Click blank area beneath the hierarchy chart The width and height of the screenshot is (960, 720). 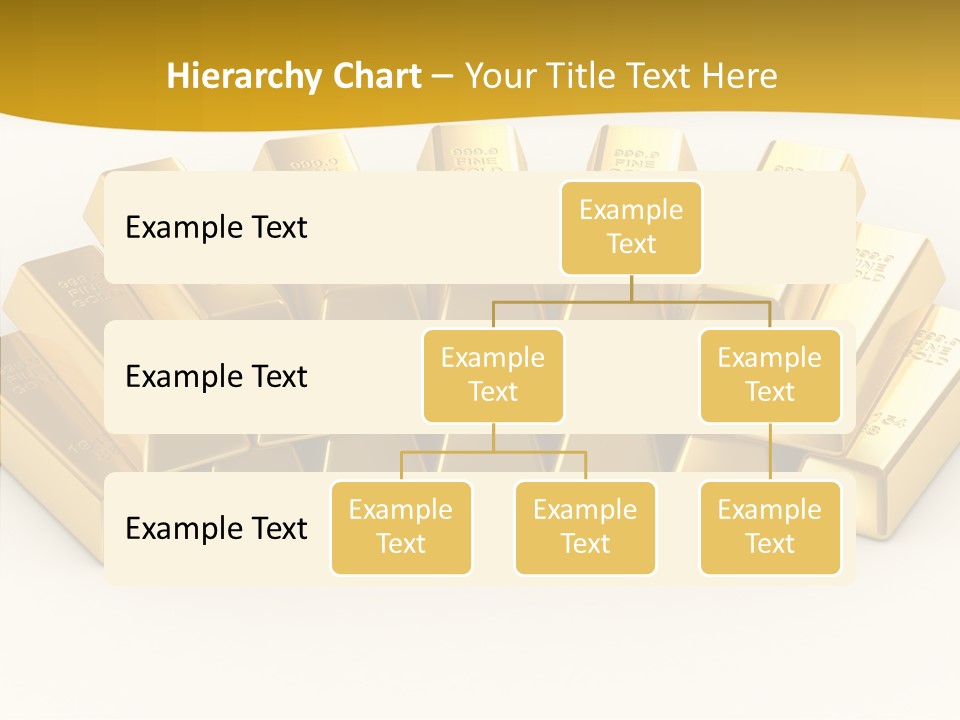(480, 650)
